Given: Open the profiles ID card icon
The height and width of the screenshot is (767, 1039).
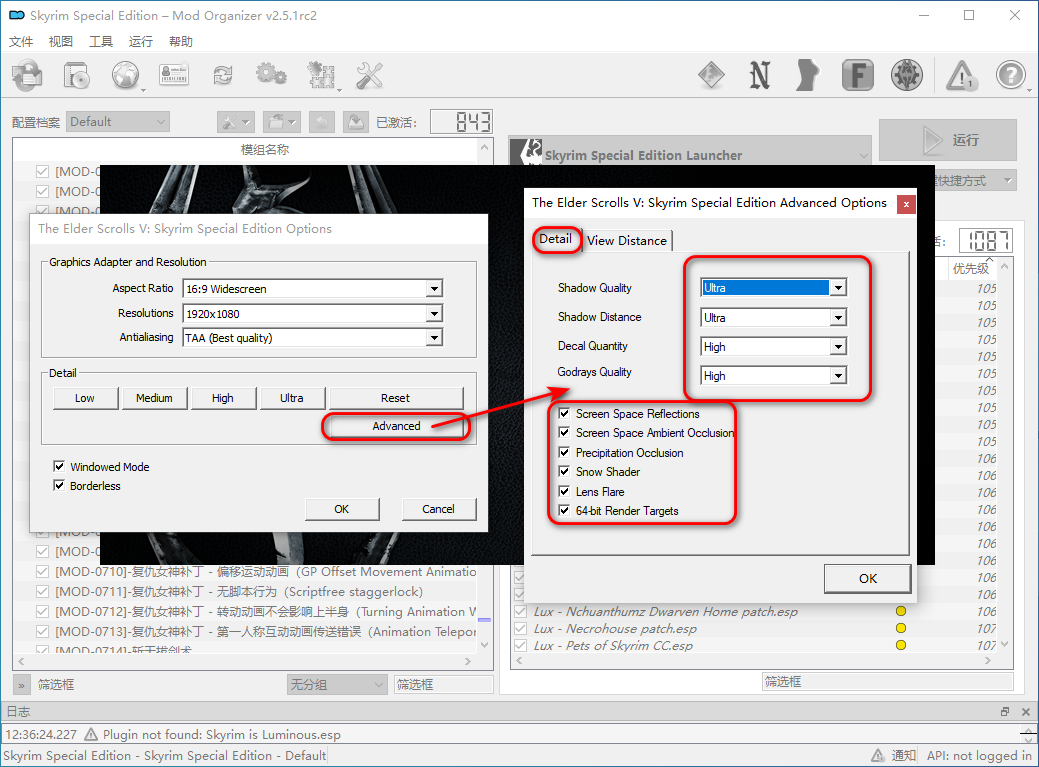Looking at the screenshot, I should point(174,75).
